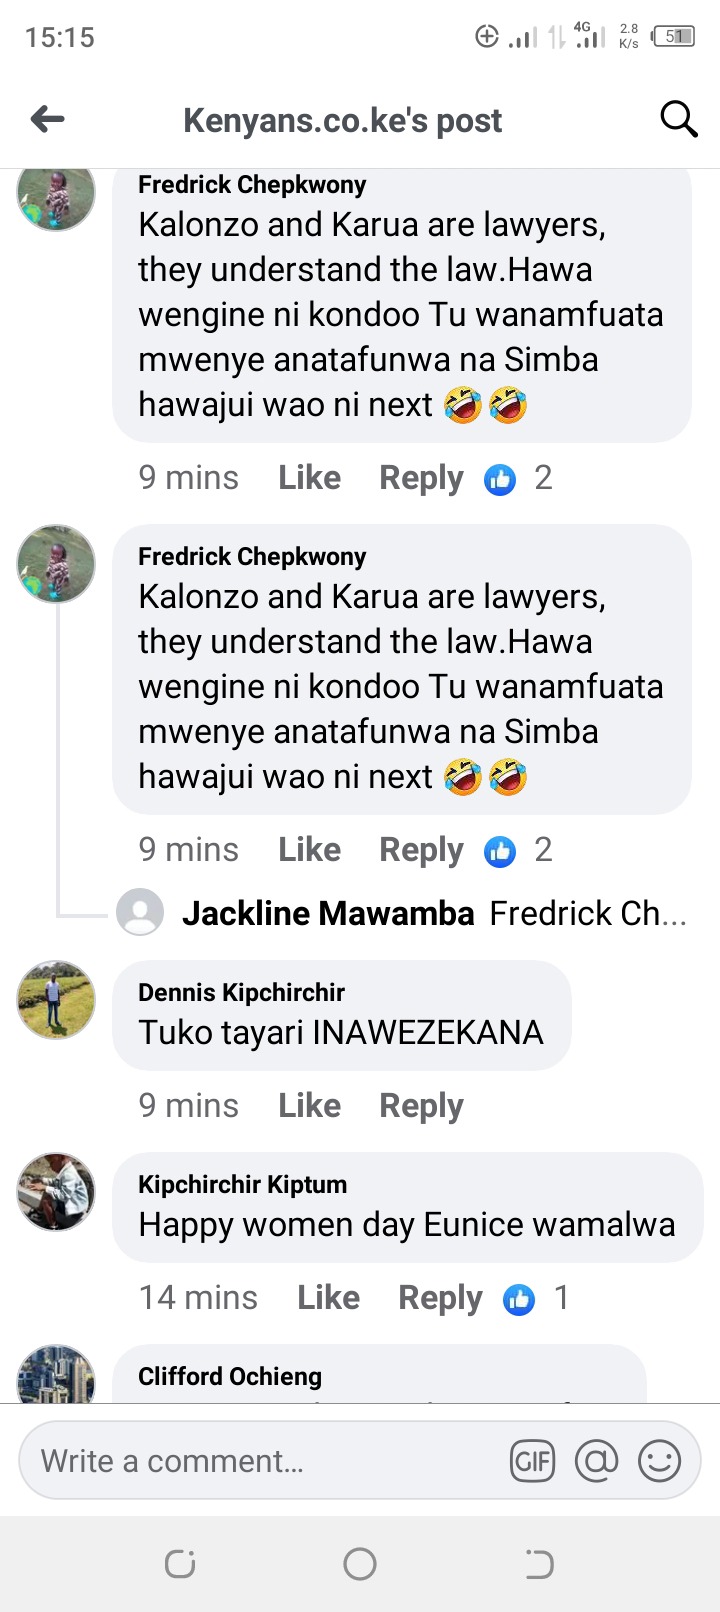This screenshot has height=1612, width=720.
Task: Tap the @ mention icon
Action: click(x=596, y=1461)
